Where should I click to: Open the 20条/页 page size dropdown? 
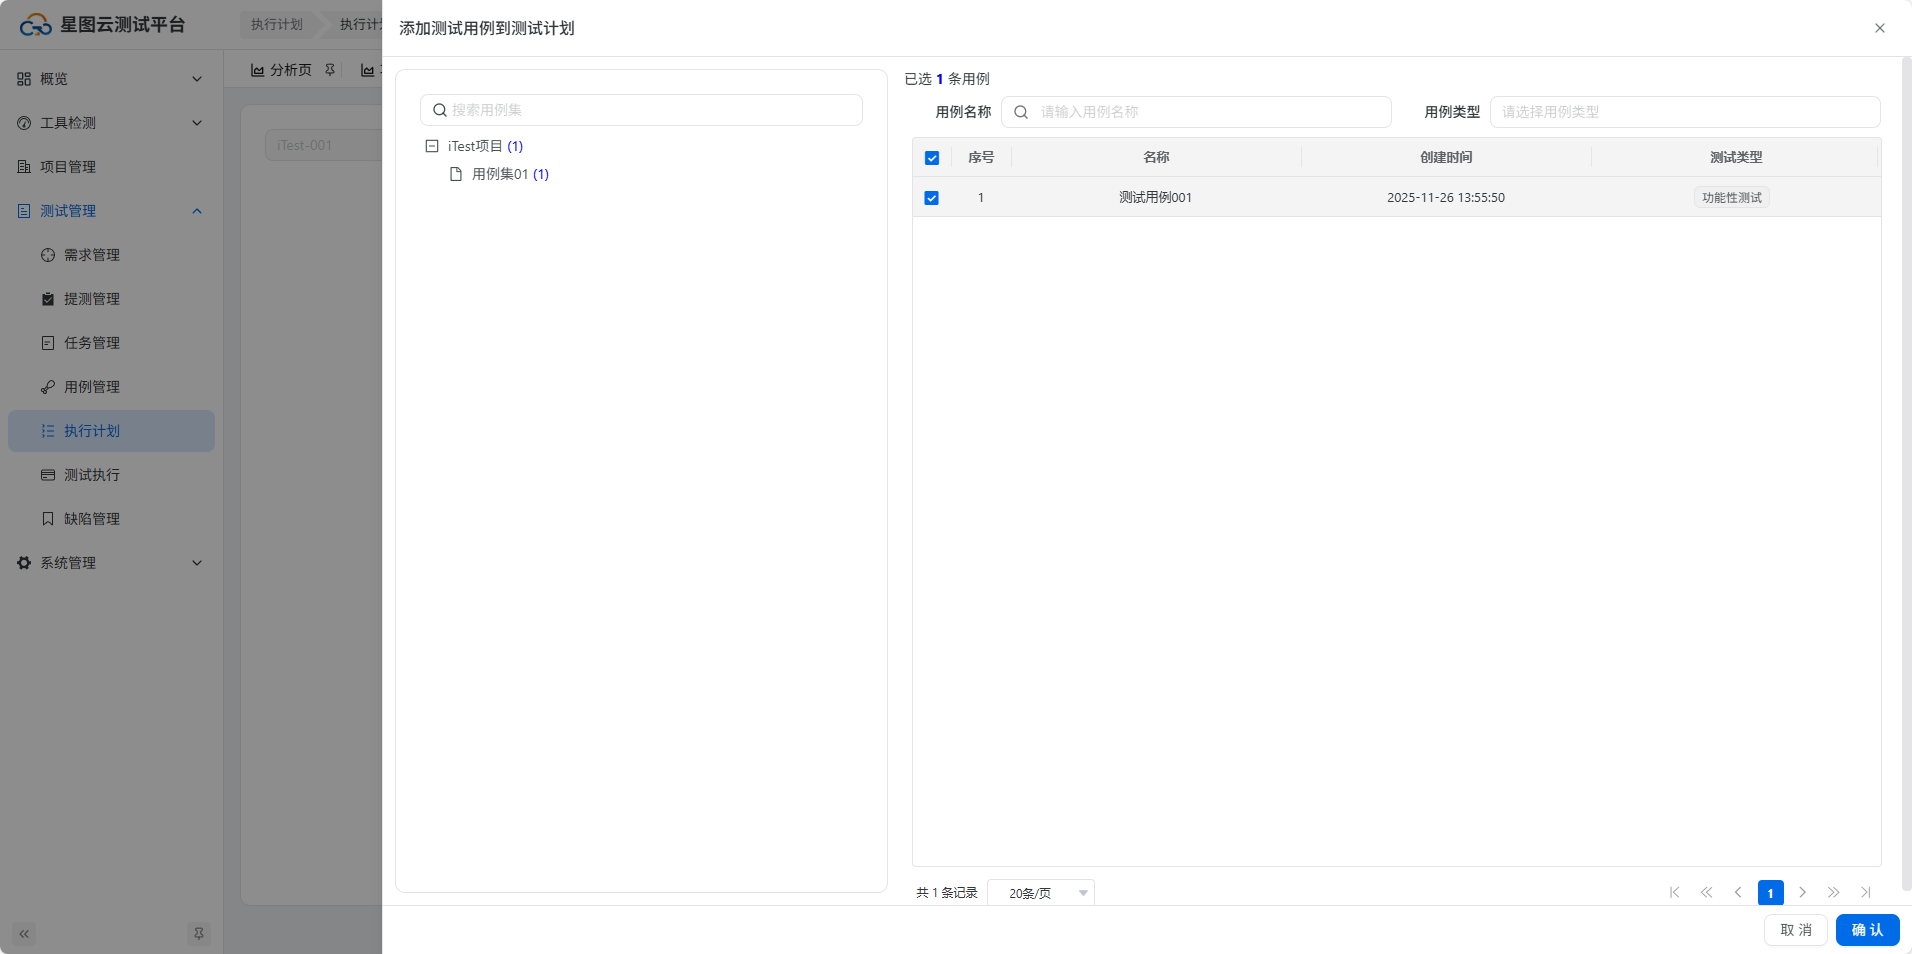1040,893
